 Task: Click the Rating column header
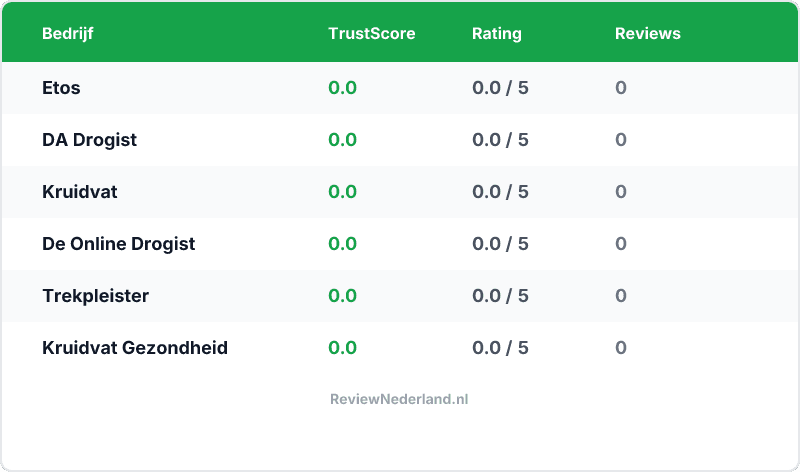496,33
